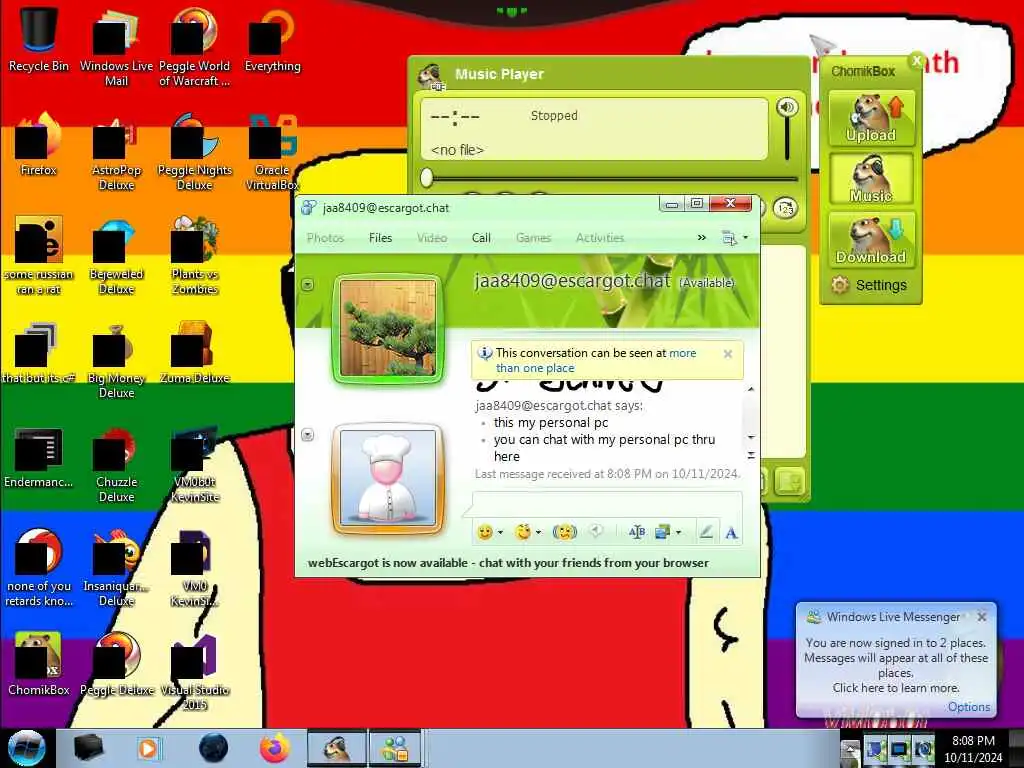Open Firefox from the taskbar
Viewport: 1024px width, 768px height.
[274, 748]
